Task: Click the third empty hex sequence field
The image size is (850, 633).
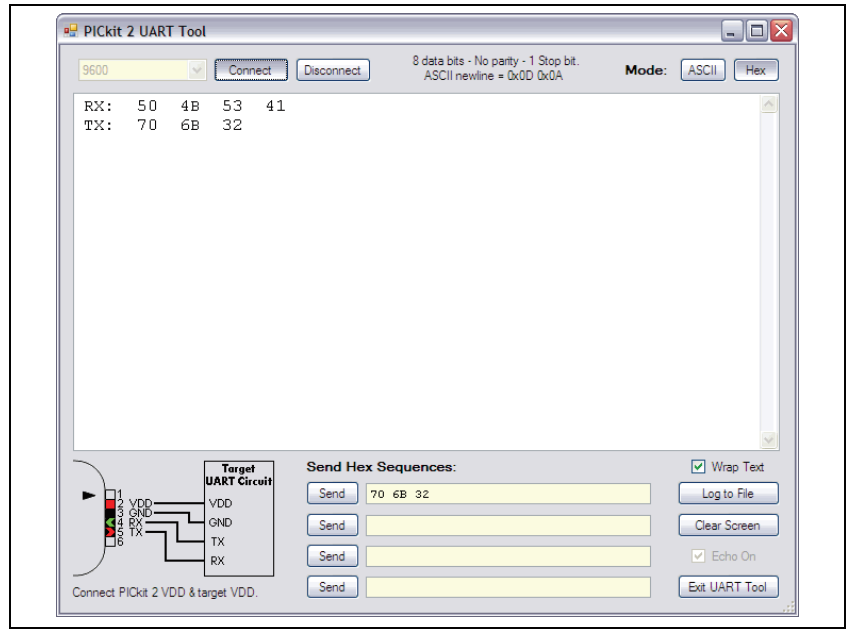Action: click(x=508, y=556)
